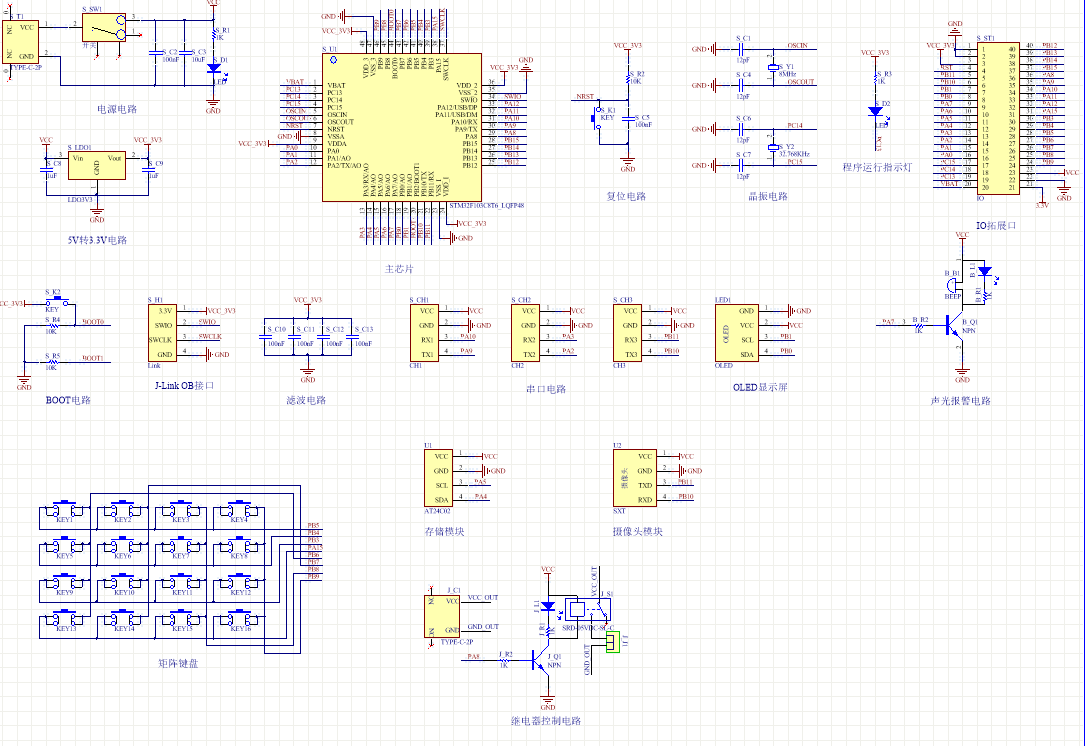The image size is (1085, 746).
Task: Click the S_K1 reset key symbol
Action: (597, 118)
